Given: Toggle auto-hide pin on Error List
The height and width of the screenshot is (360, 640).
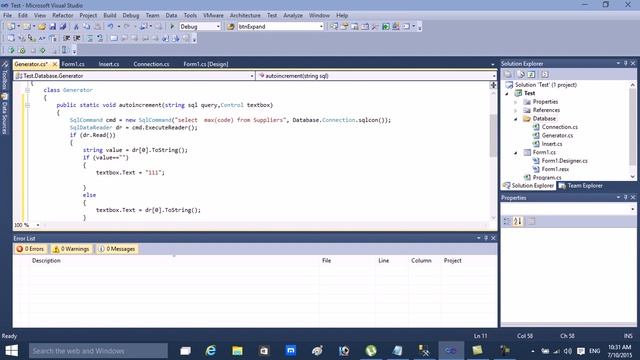Looking at the screenshot, I should [x=486, y=238].
